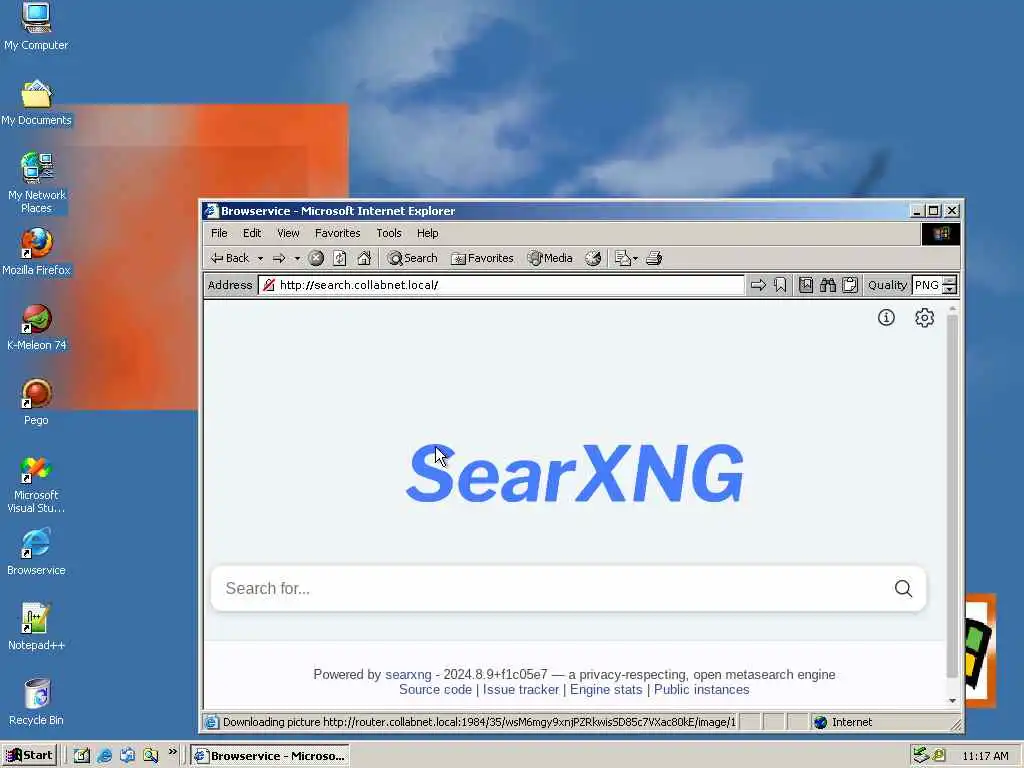Click the Browservice taskbar button
This screenshot has width=1024, height=768.
270,756
